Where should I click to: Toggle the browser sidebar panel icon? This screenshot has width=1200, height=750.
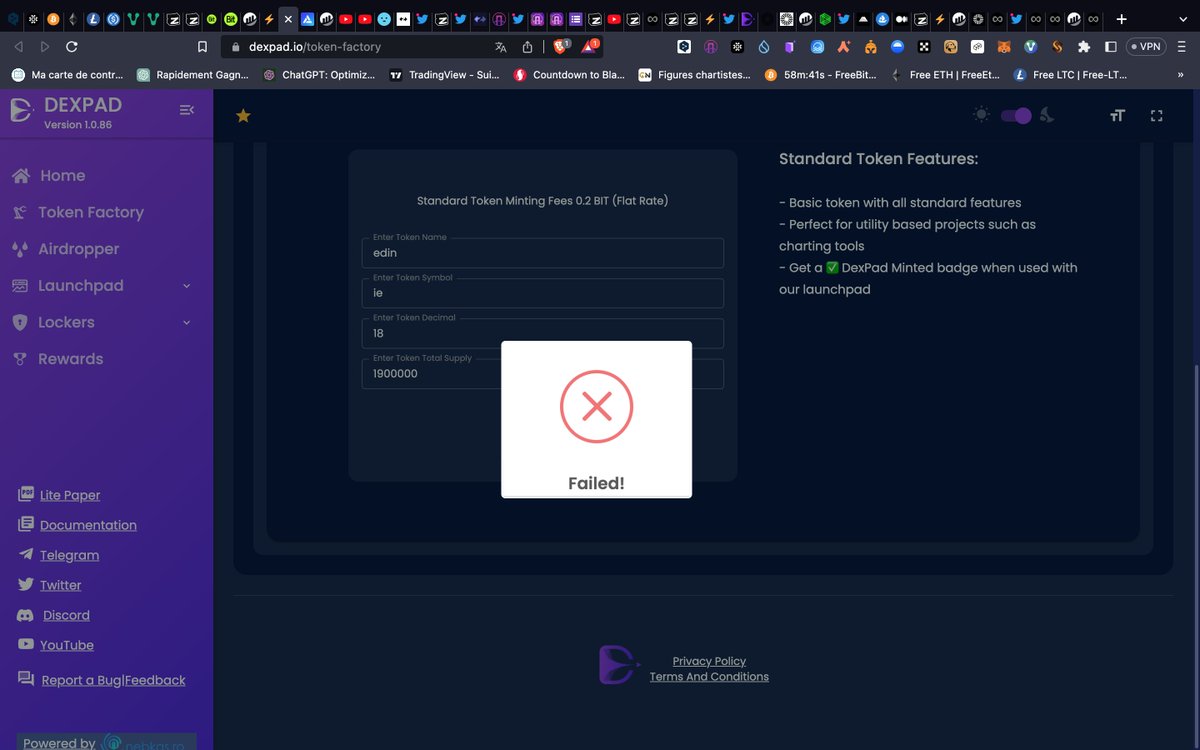[1110, 46]
